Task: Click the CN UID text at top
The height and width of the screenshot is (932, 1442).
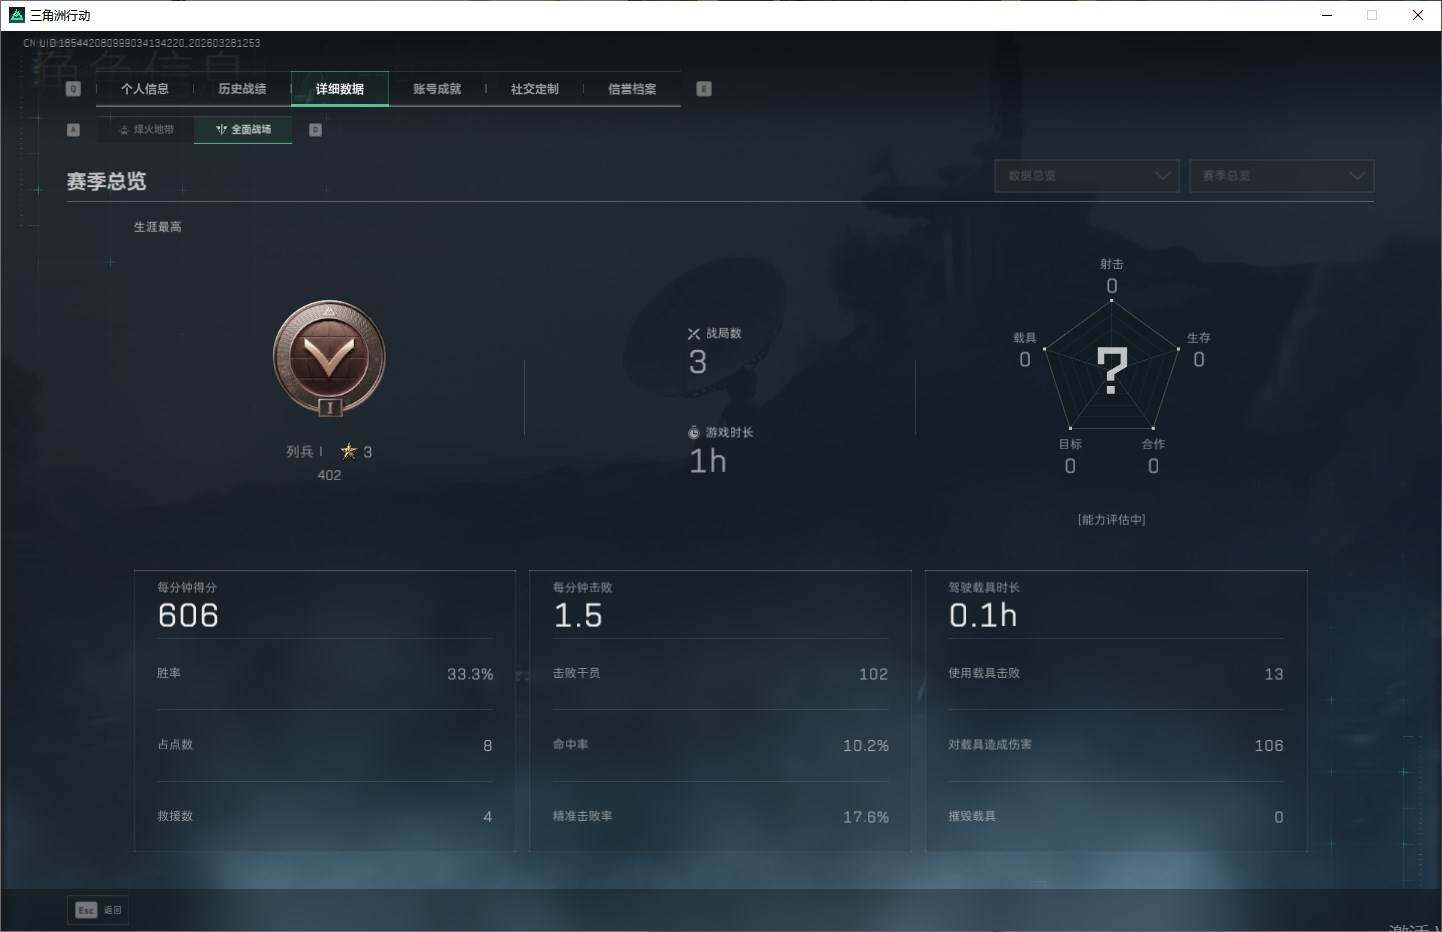Action: point(142,43)
